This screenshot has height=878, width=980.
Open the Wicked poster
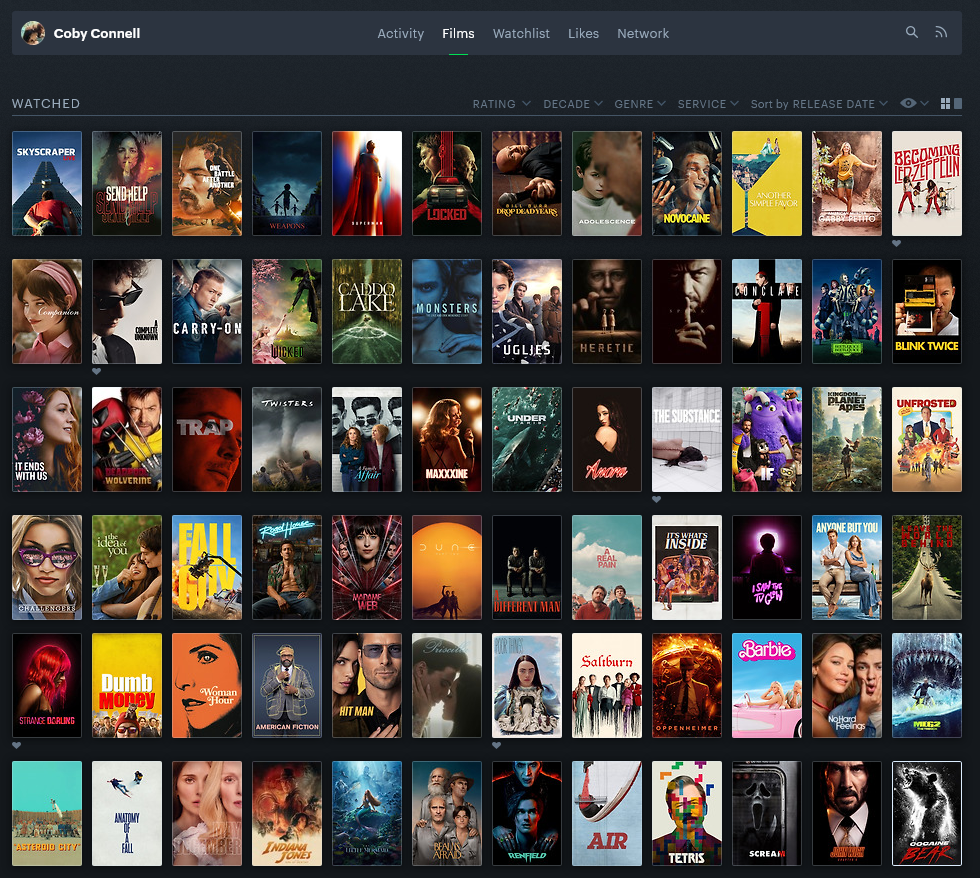click(287, 311)
